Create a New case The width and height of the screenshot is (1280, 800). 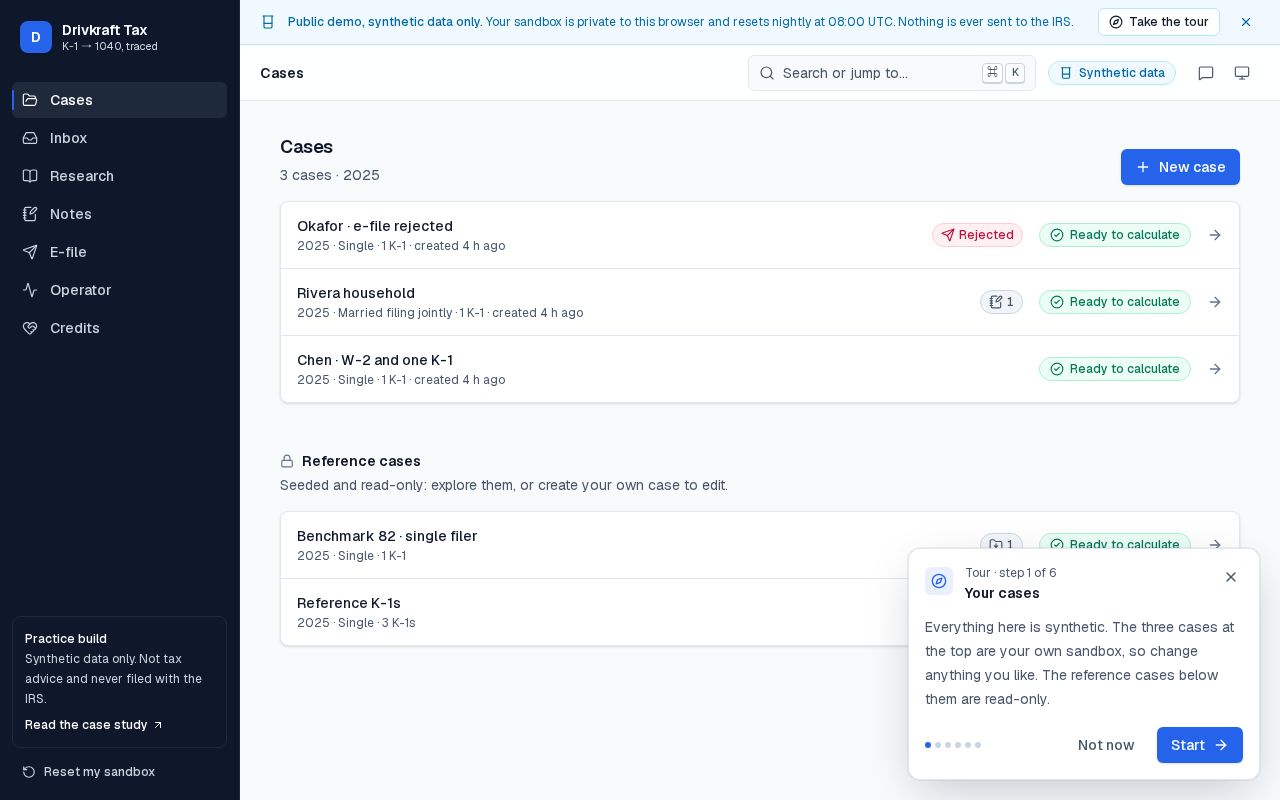click(1180, 167)
